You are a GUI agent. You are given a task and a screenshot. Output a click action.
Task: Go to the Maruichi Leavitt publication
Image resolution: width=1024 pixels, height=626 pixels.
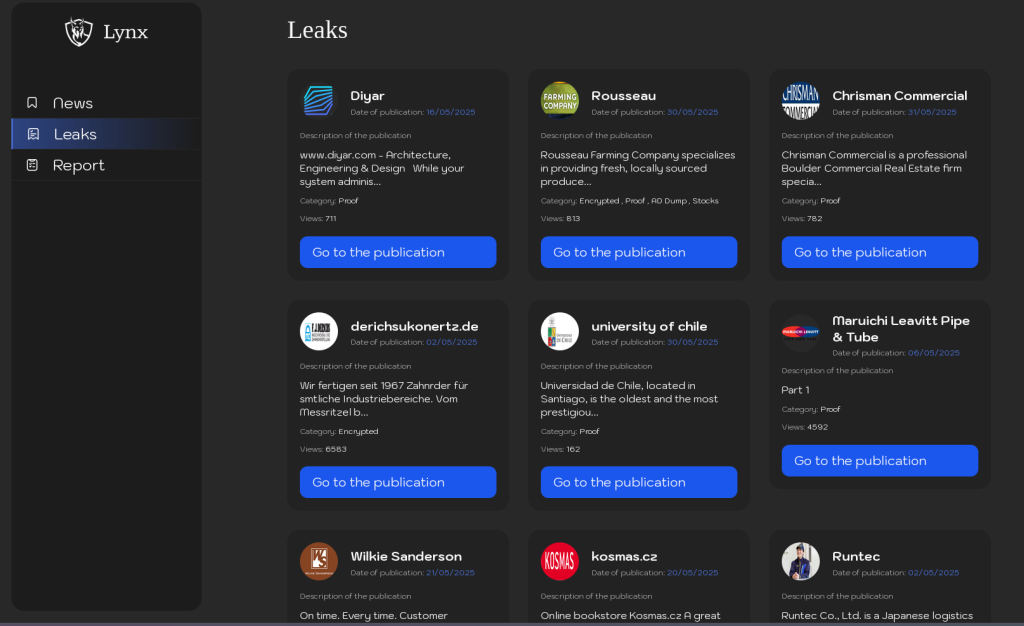click(x=880, y=460)
